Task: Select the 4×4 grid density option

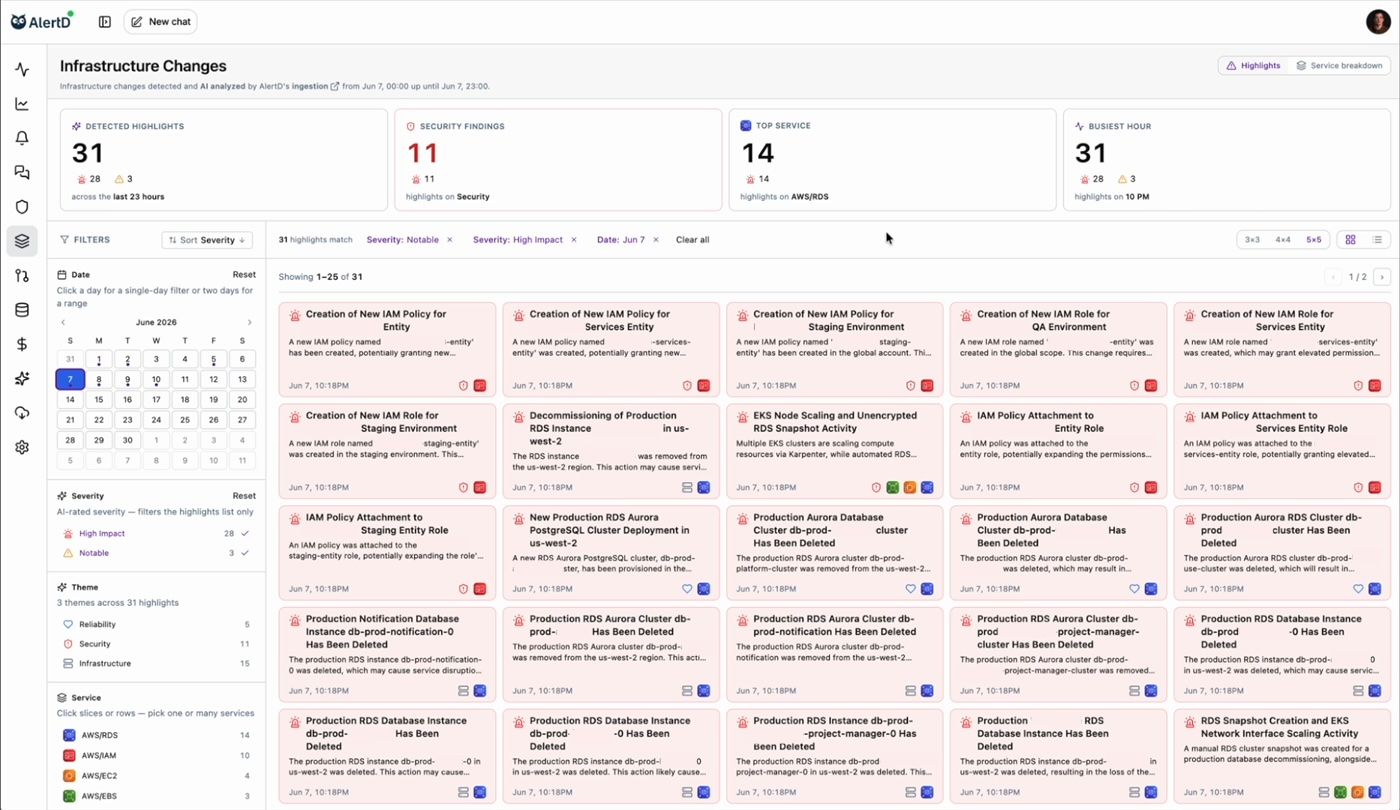Action: (x=1283, y=240)
